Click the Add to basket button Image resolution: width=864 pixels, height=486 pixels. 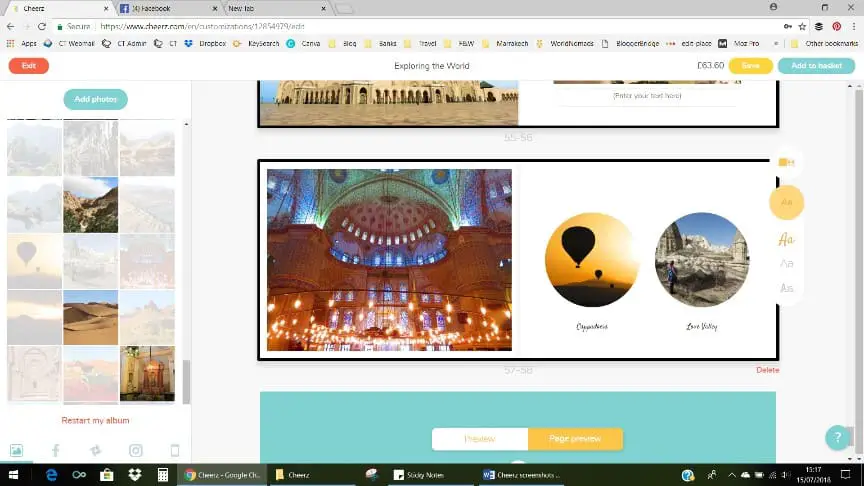[x=816, y=66]
